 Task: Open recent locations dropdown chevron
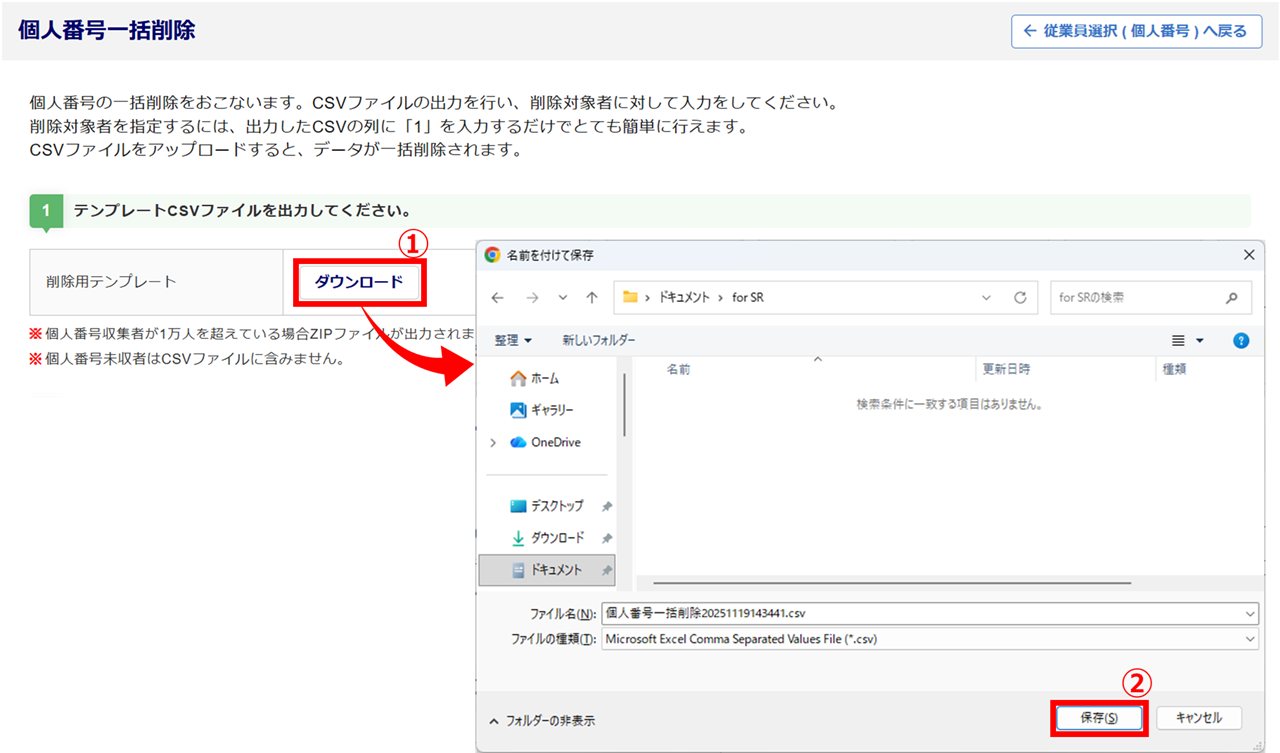pos(563,298)
